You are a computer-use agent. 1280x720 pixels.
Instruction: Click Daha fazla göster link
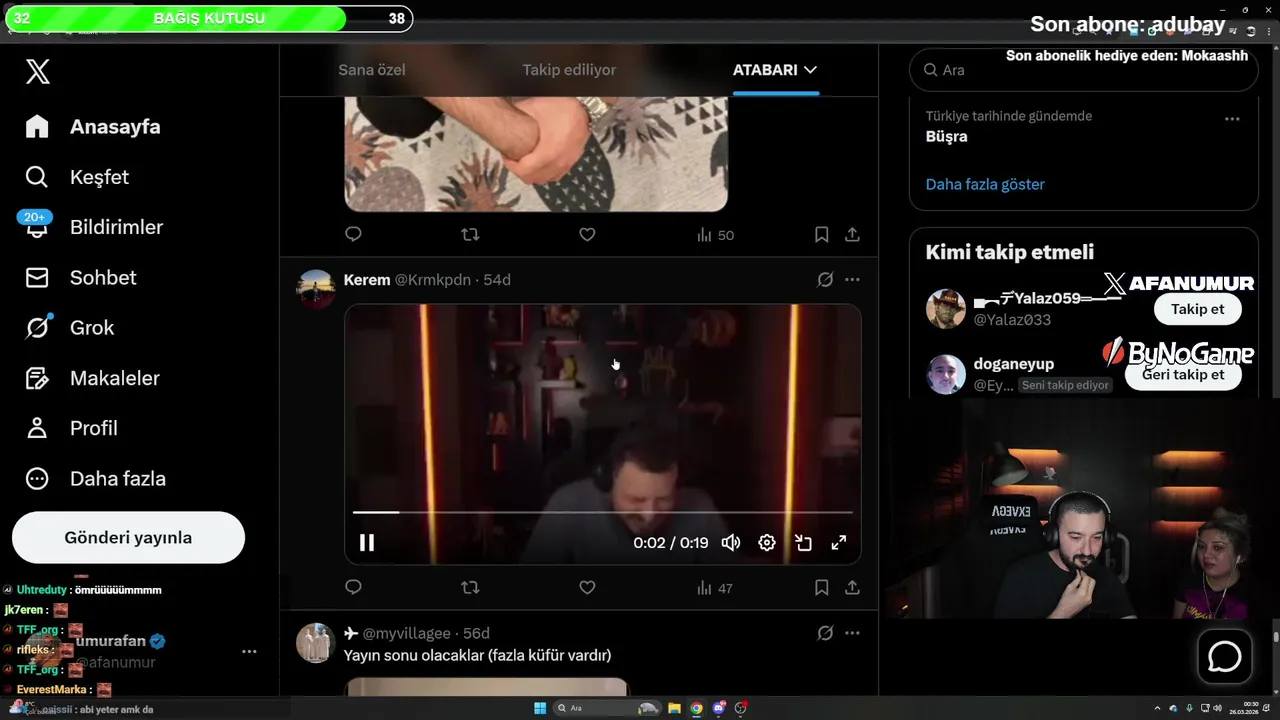click(985, 184)
